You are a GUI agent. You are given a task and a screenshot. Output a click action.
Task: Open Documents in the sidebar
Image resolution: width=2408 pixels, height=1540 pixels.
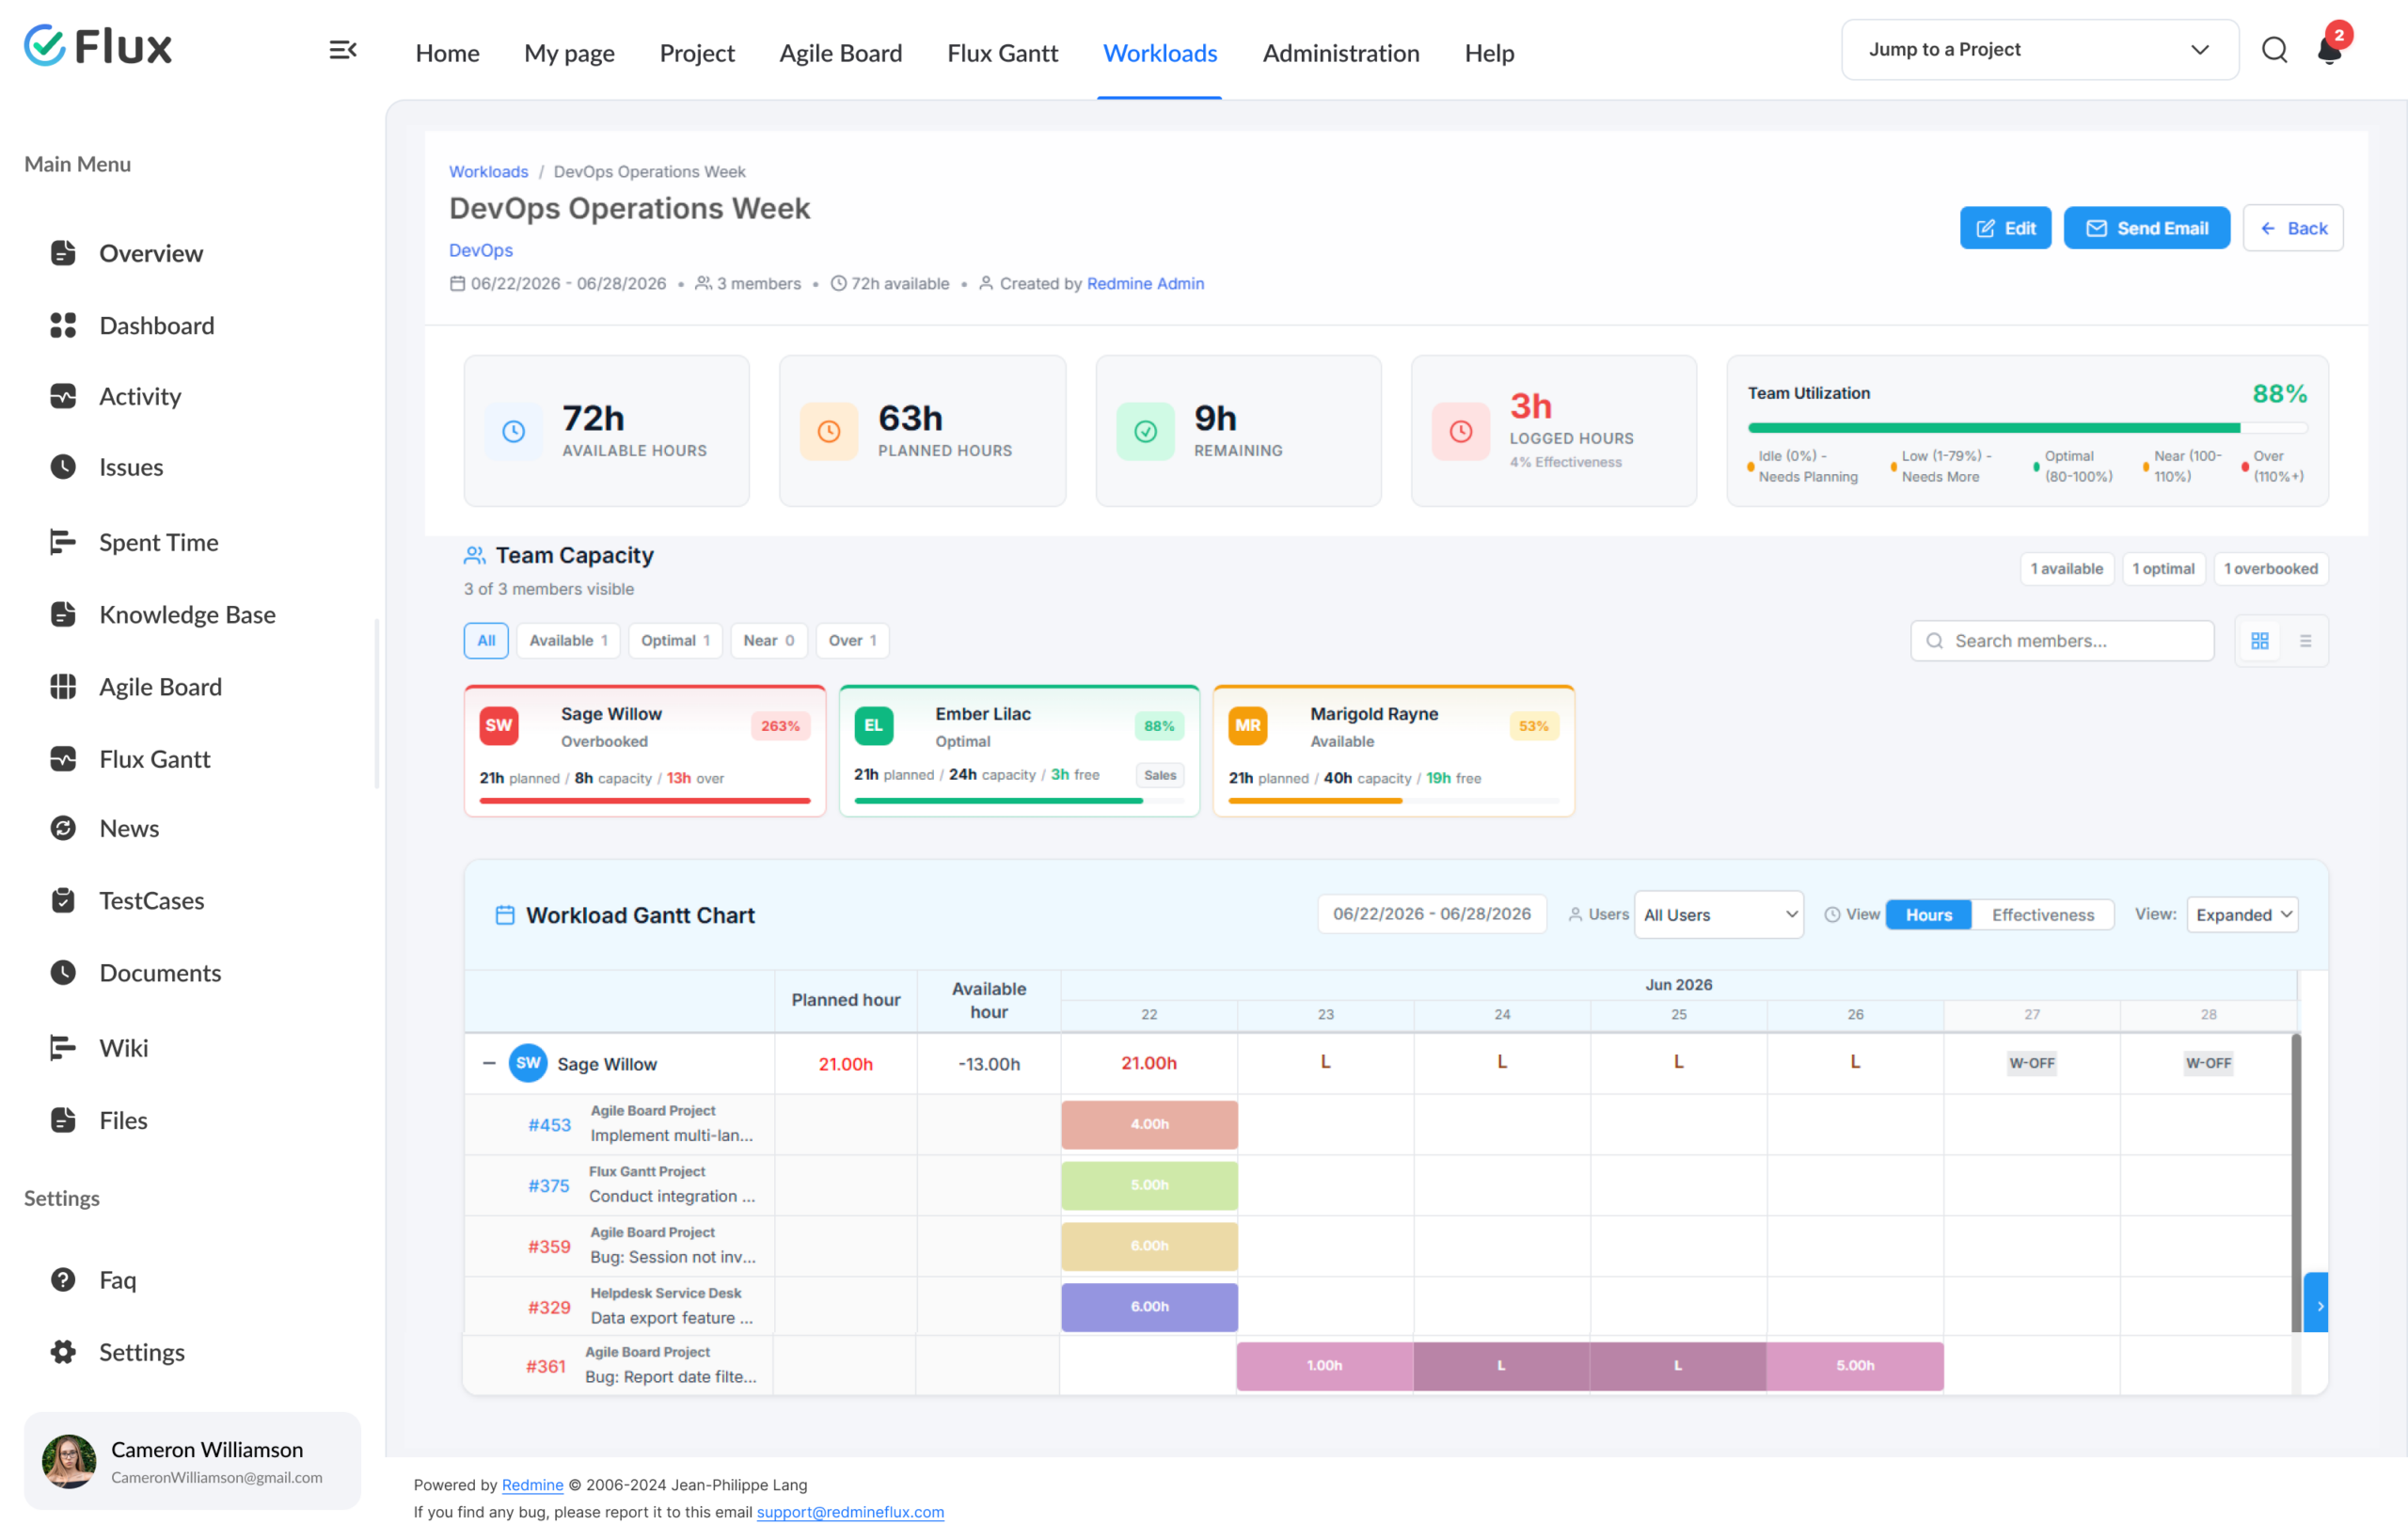click(160, 972)
